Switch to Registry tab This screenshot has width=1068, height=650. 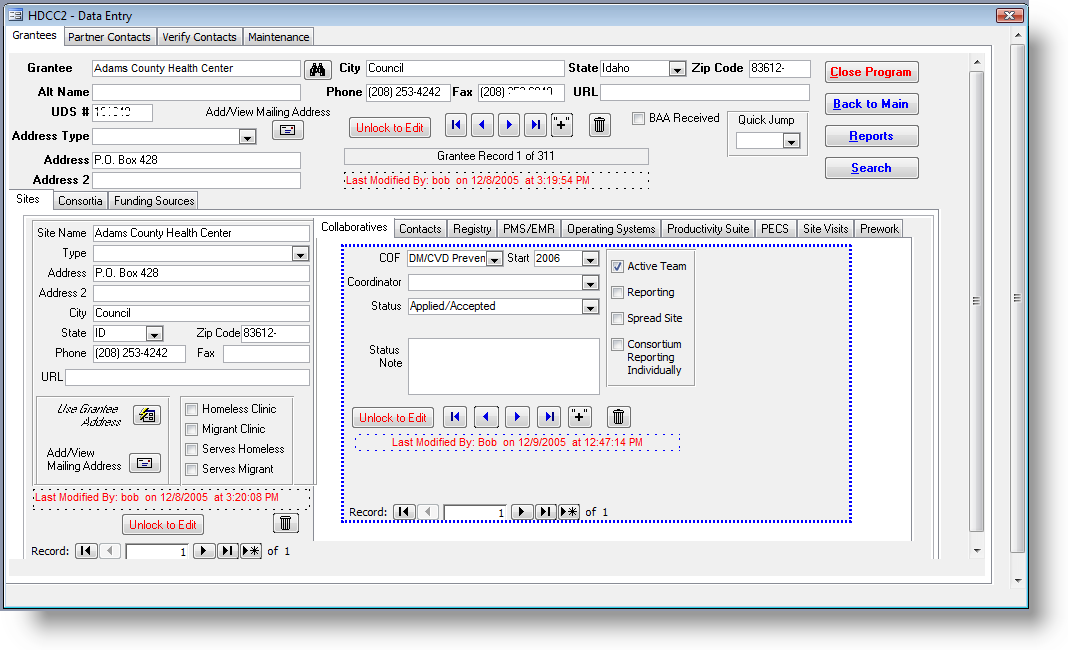coord(472,229)
